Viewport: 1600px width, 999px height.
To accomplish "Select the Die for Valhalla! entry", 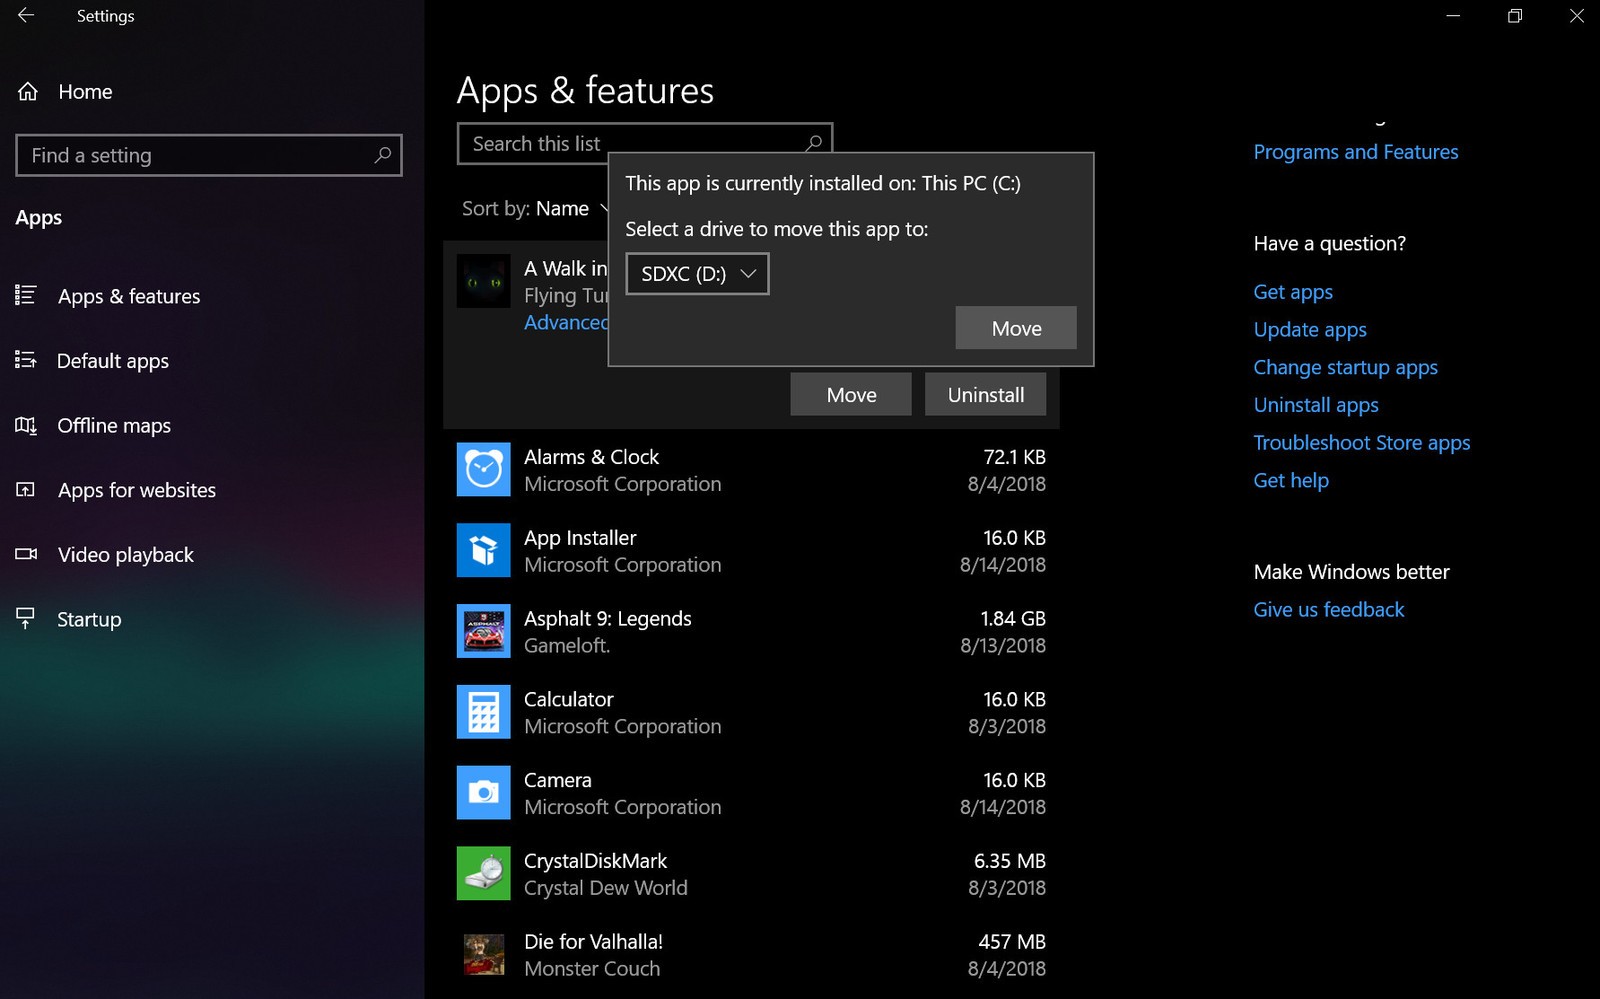I will tap(751, 956).
